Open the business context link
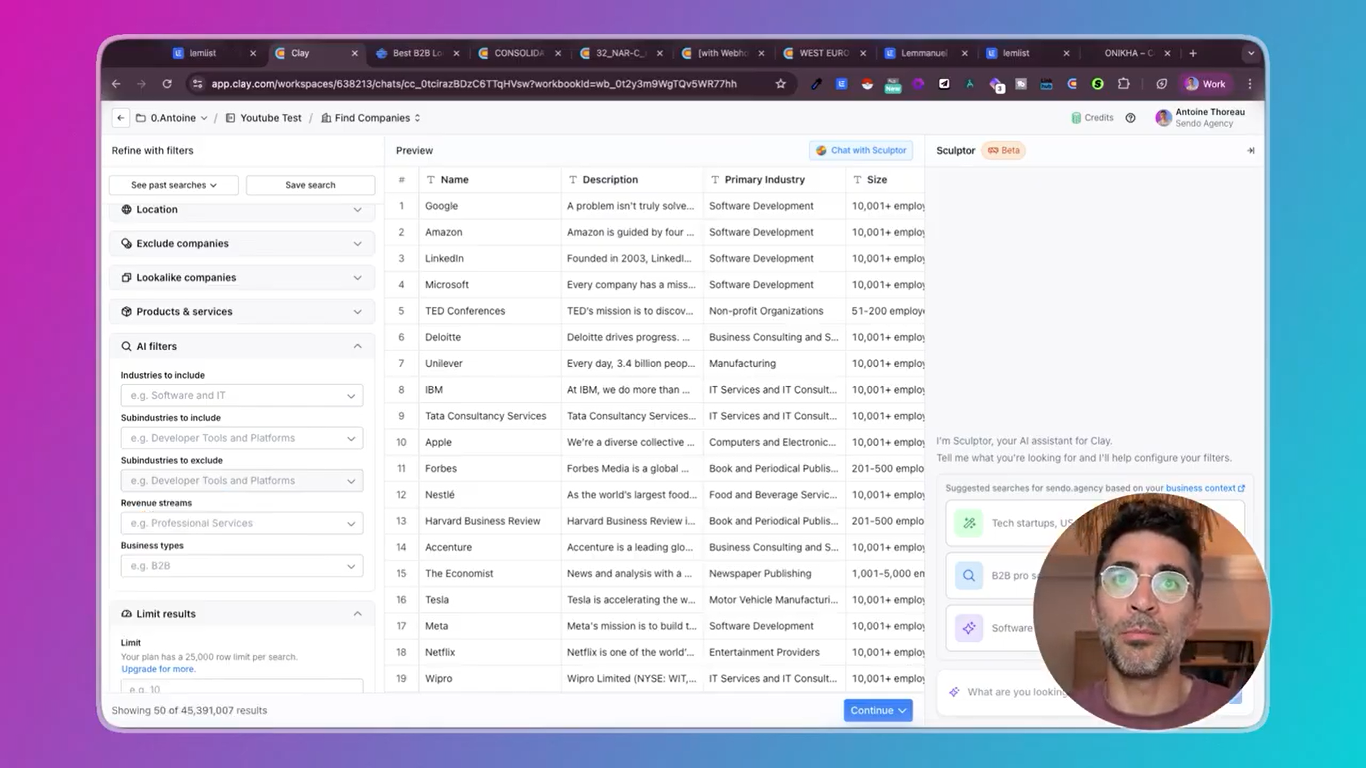Viewport: 1366px width, 768px height. (1205, 489)
